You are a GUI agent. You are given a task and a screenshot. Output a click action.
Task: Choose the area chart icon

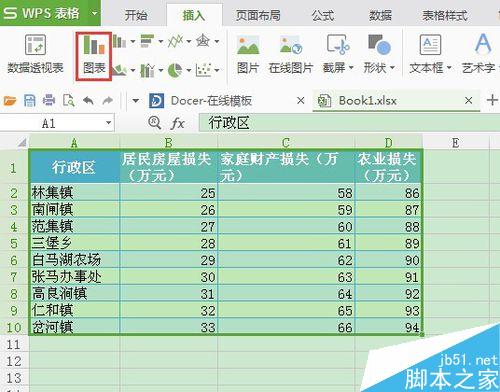click(119, 70)
